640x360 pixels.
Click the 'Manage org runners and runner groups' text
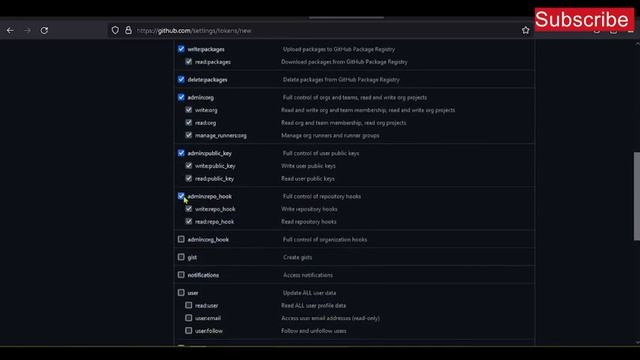(330, 136)
